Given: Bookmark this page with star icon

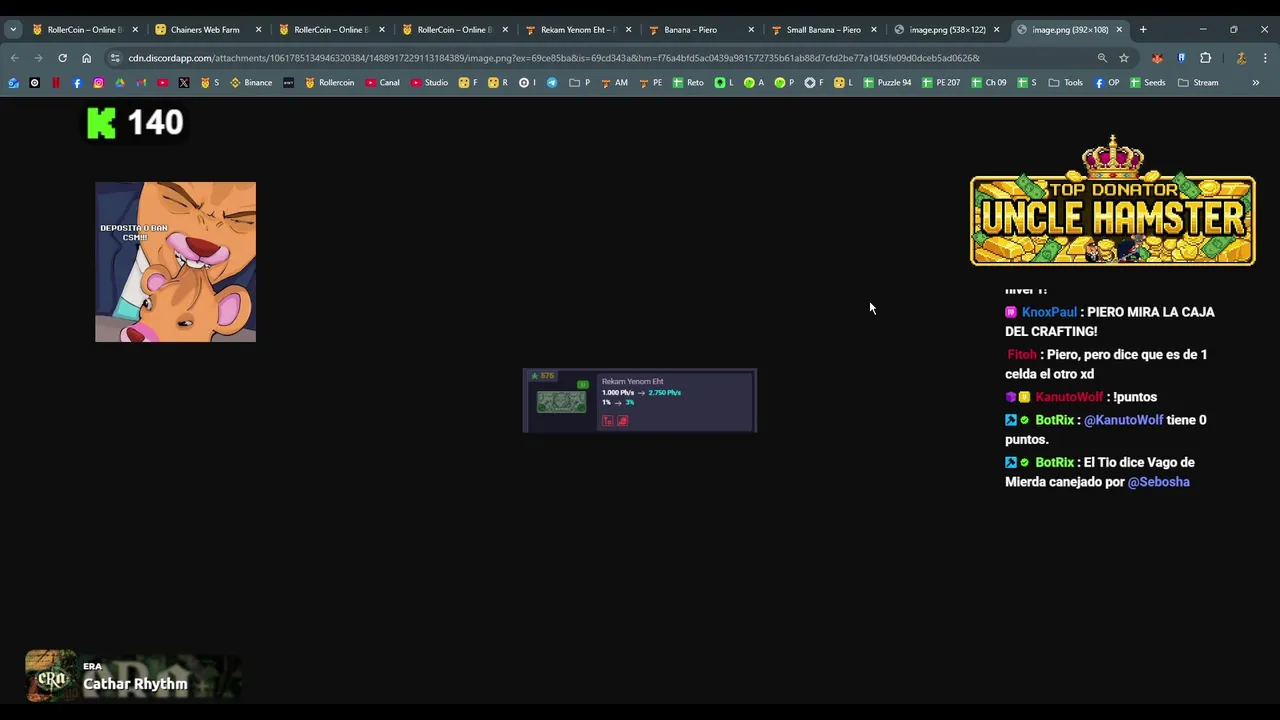Looking at the screenshot, I should (1124, 58).
